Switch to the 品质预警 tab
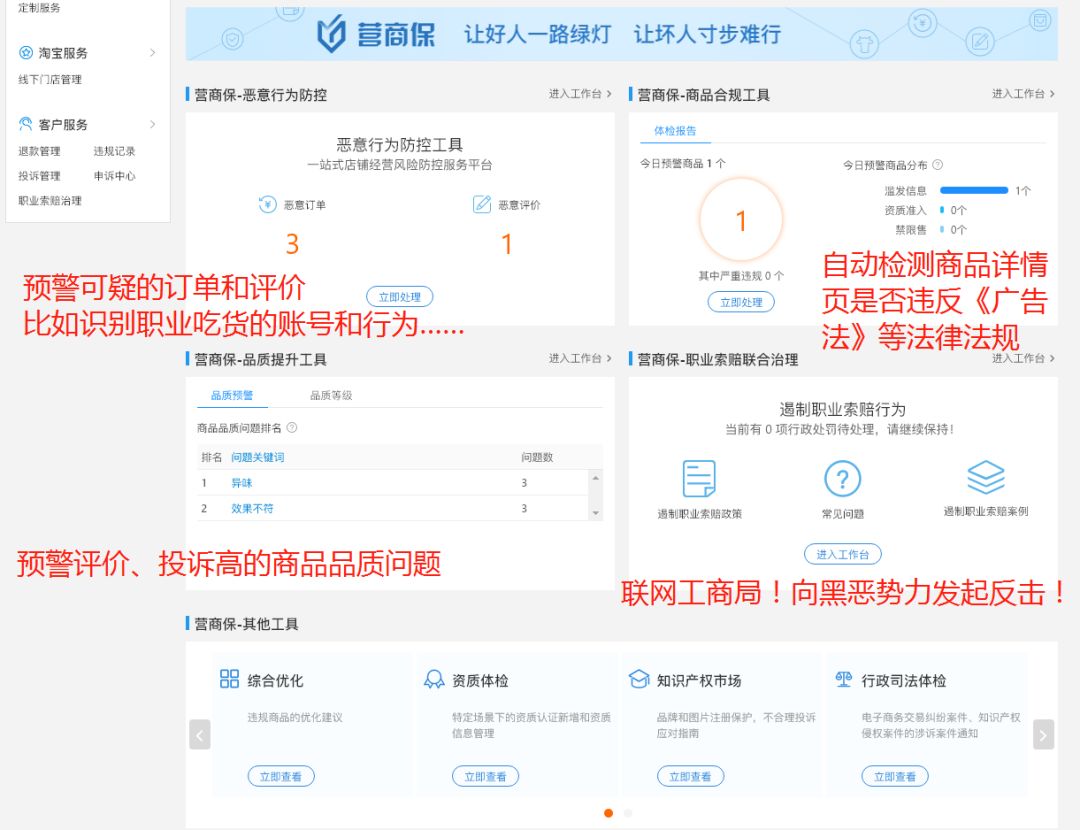The width and height of the screenshot is (1080, 830). point(232,395)
